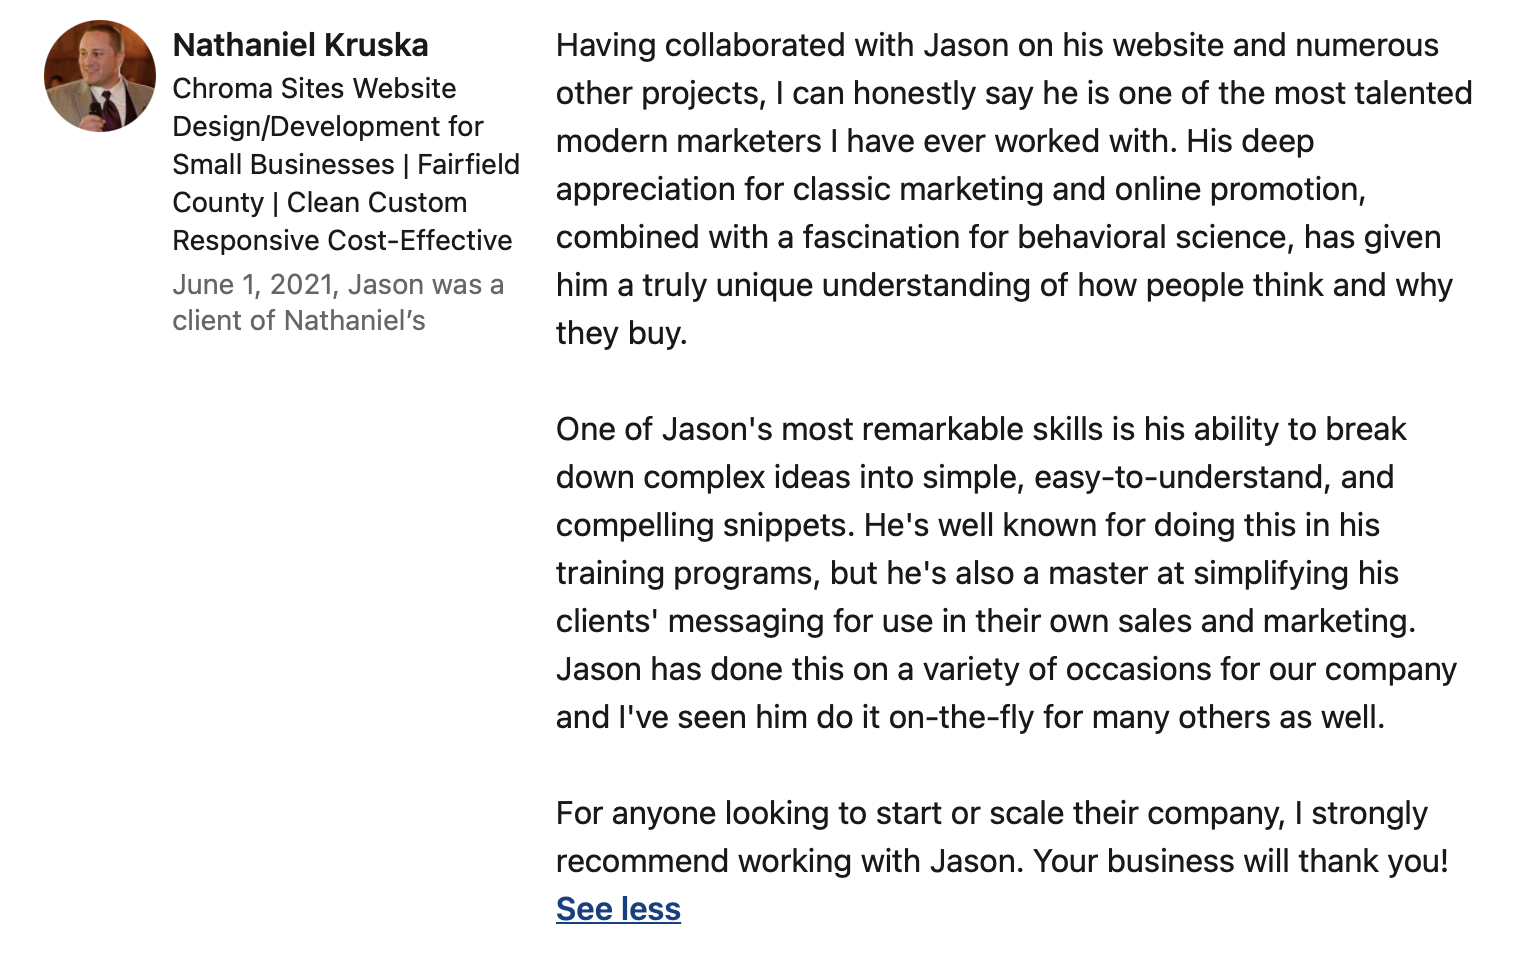Click 'Small Businesses | Fairfield' headline text

[346, 164]
